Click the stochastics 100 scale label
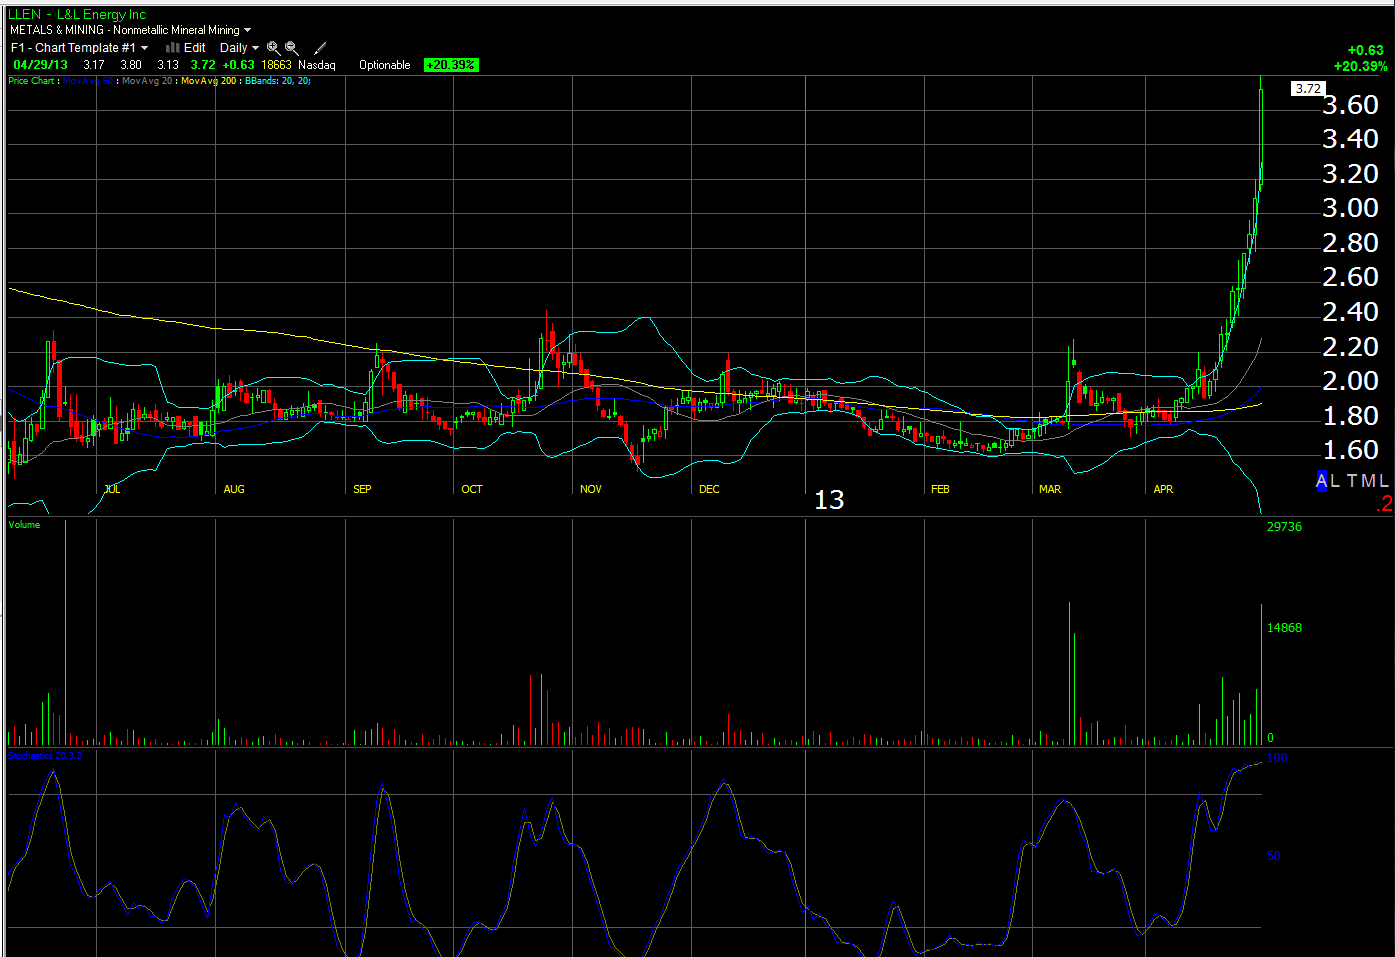 [1277, 758]
